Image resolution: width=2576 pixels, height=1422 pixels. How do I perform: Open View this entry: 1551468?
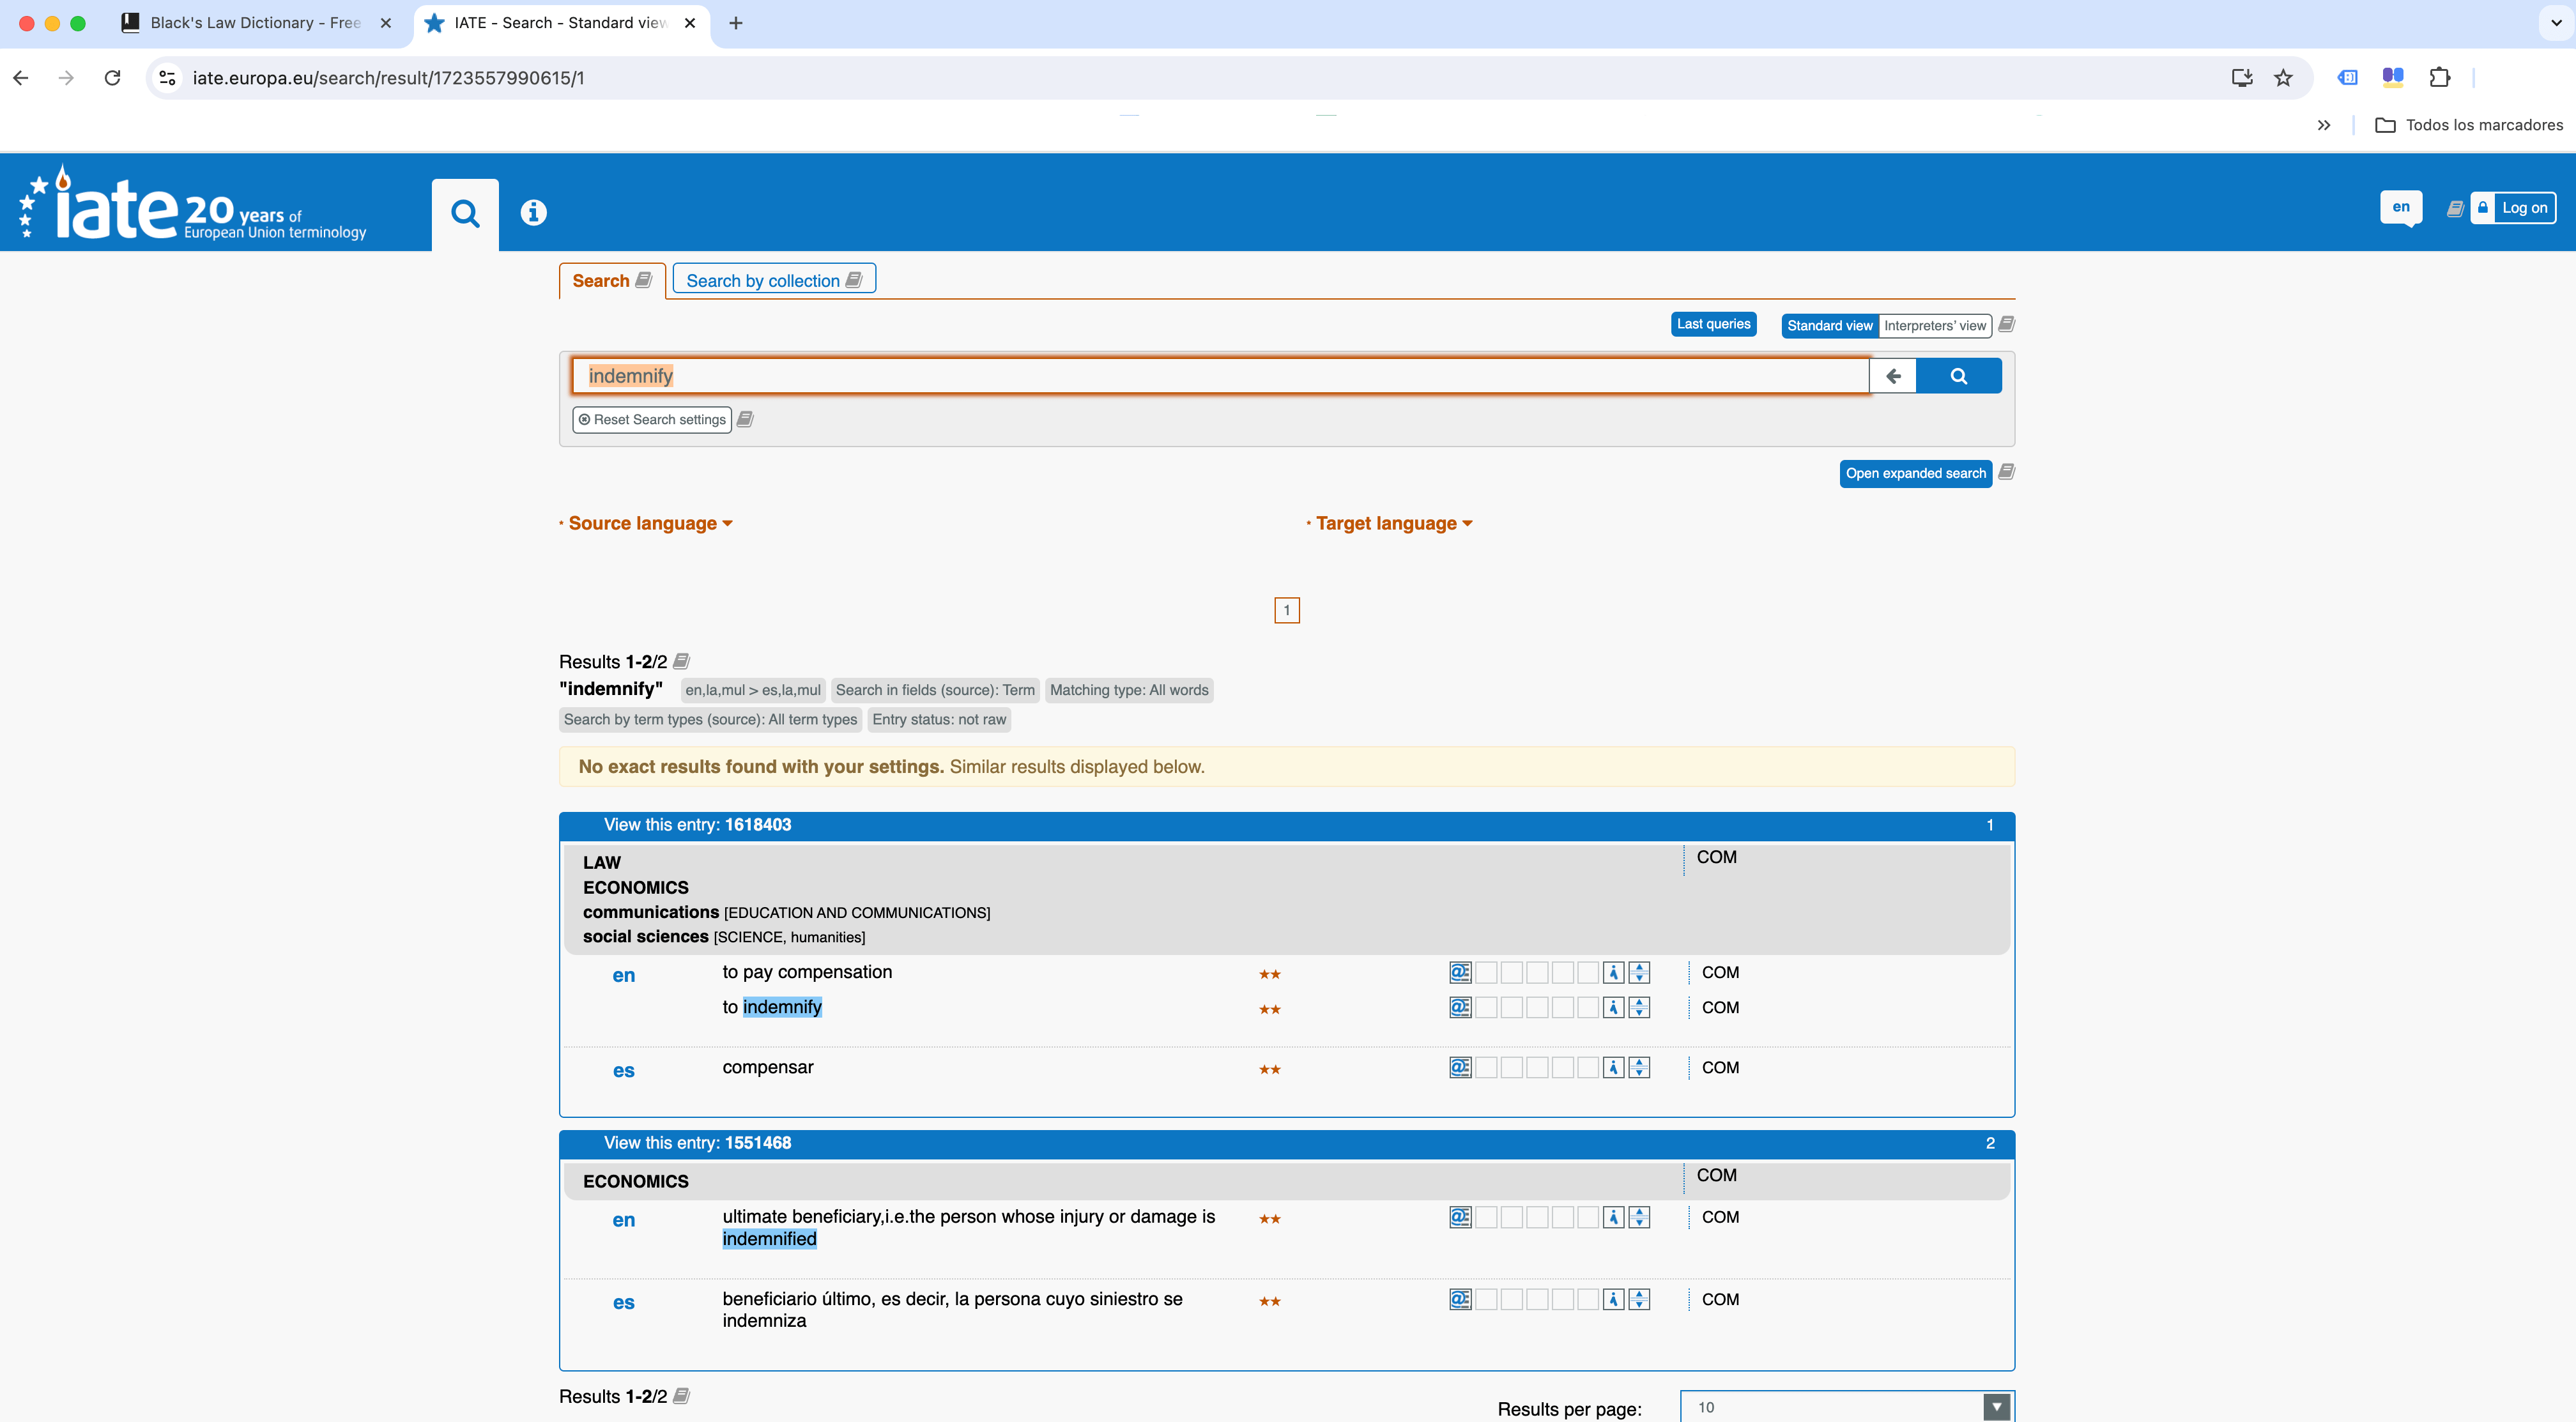coord(697,1142)
